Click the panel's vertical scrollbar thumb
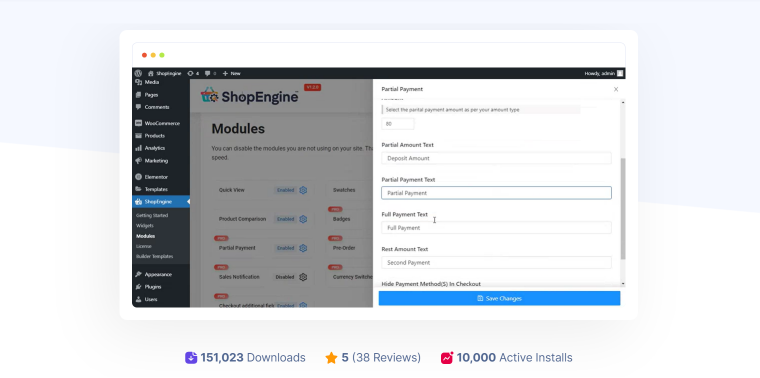This screenshot has width=760, height=378. (x=623, y=208)
